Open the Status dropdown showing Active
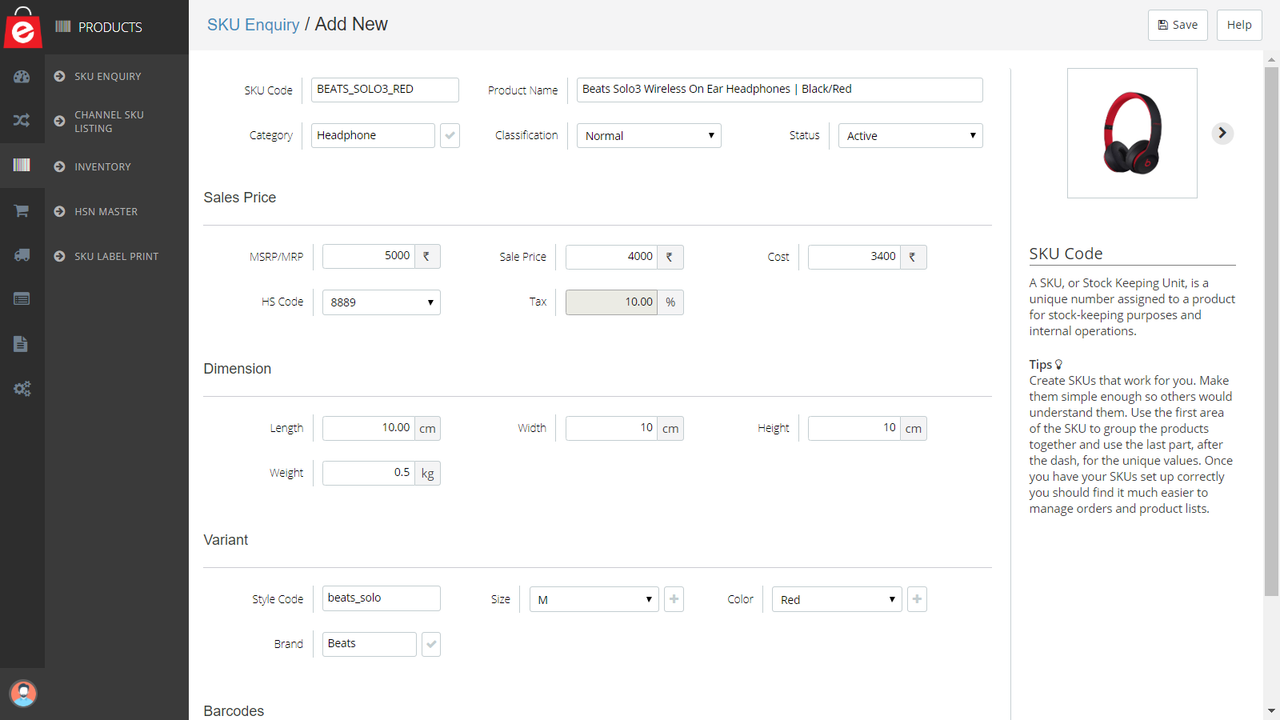 (x=910, y=135)
